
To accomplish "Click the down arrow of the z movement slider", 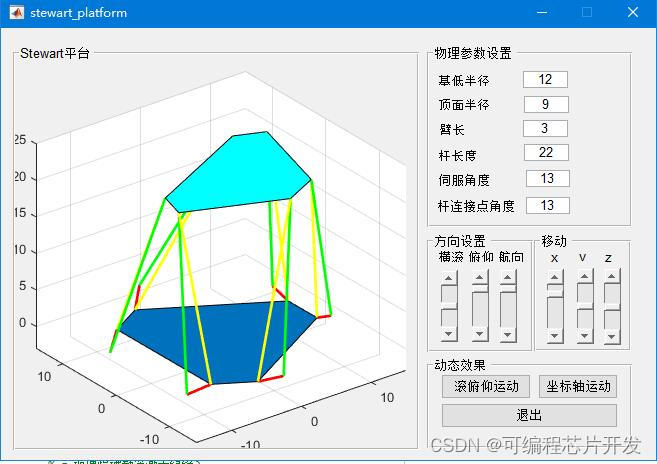I will tap(612, 336).
